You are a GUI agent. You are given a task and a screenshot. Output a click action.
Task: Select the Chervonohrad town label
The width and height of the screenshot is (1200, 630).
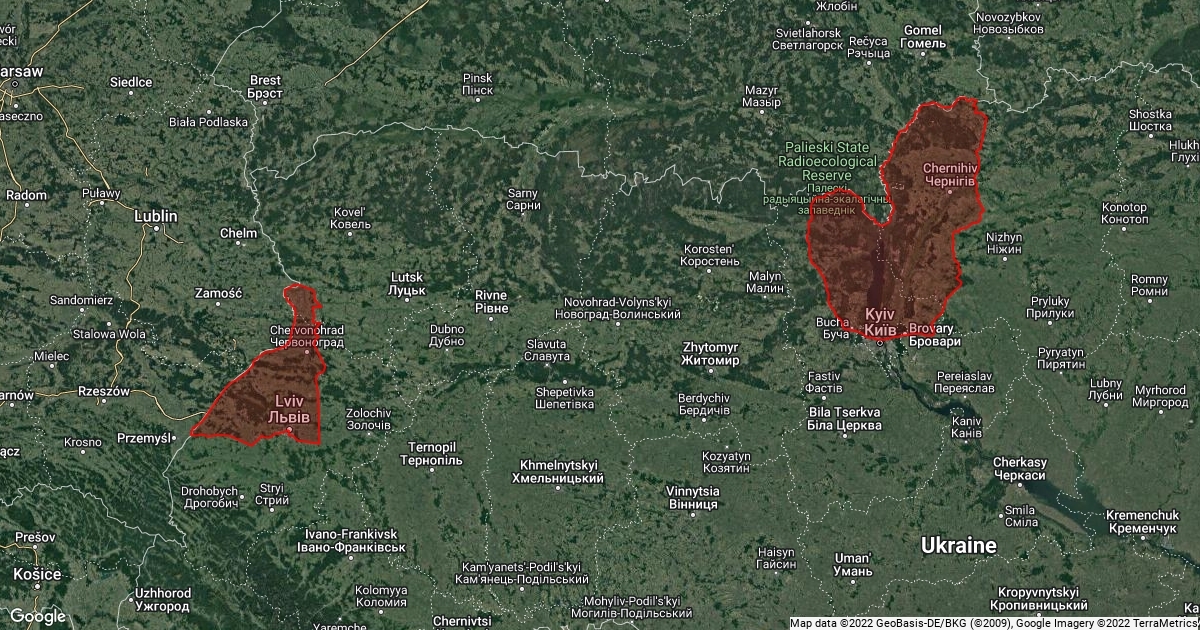(307, 336)
